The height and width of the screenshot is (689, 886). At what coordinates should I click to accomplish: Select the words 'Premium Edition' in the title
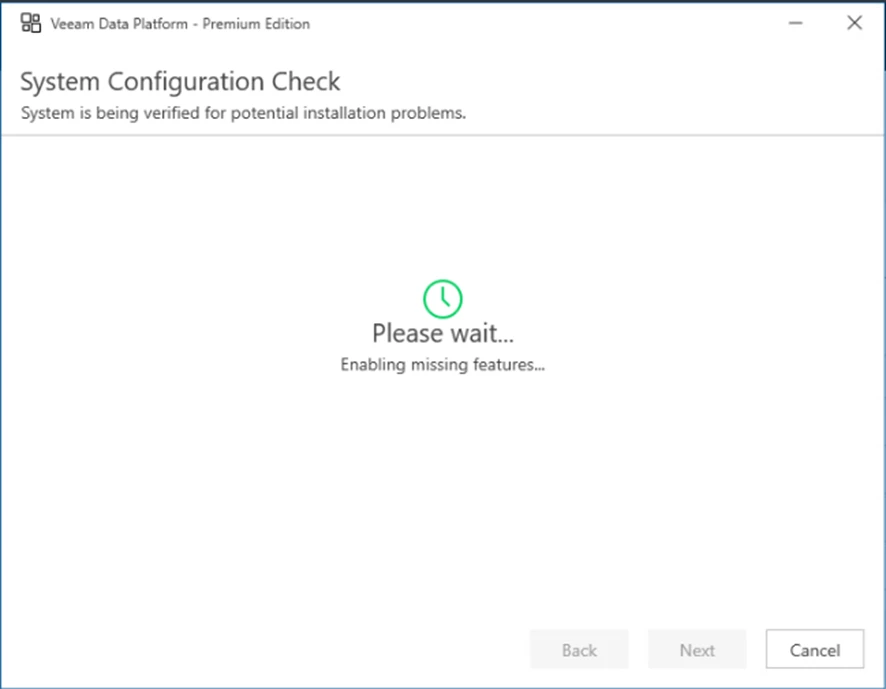[x=256, y=24]
